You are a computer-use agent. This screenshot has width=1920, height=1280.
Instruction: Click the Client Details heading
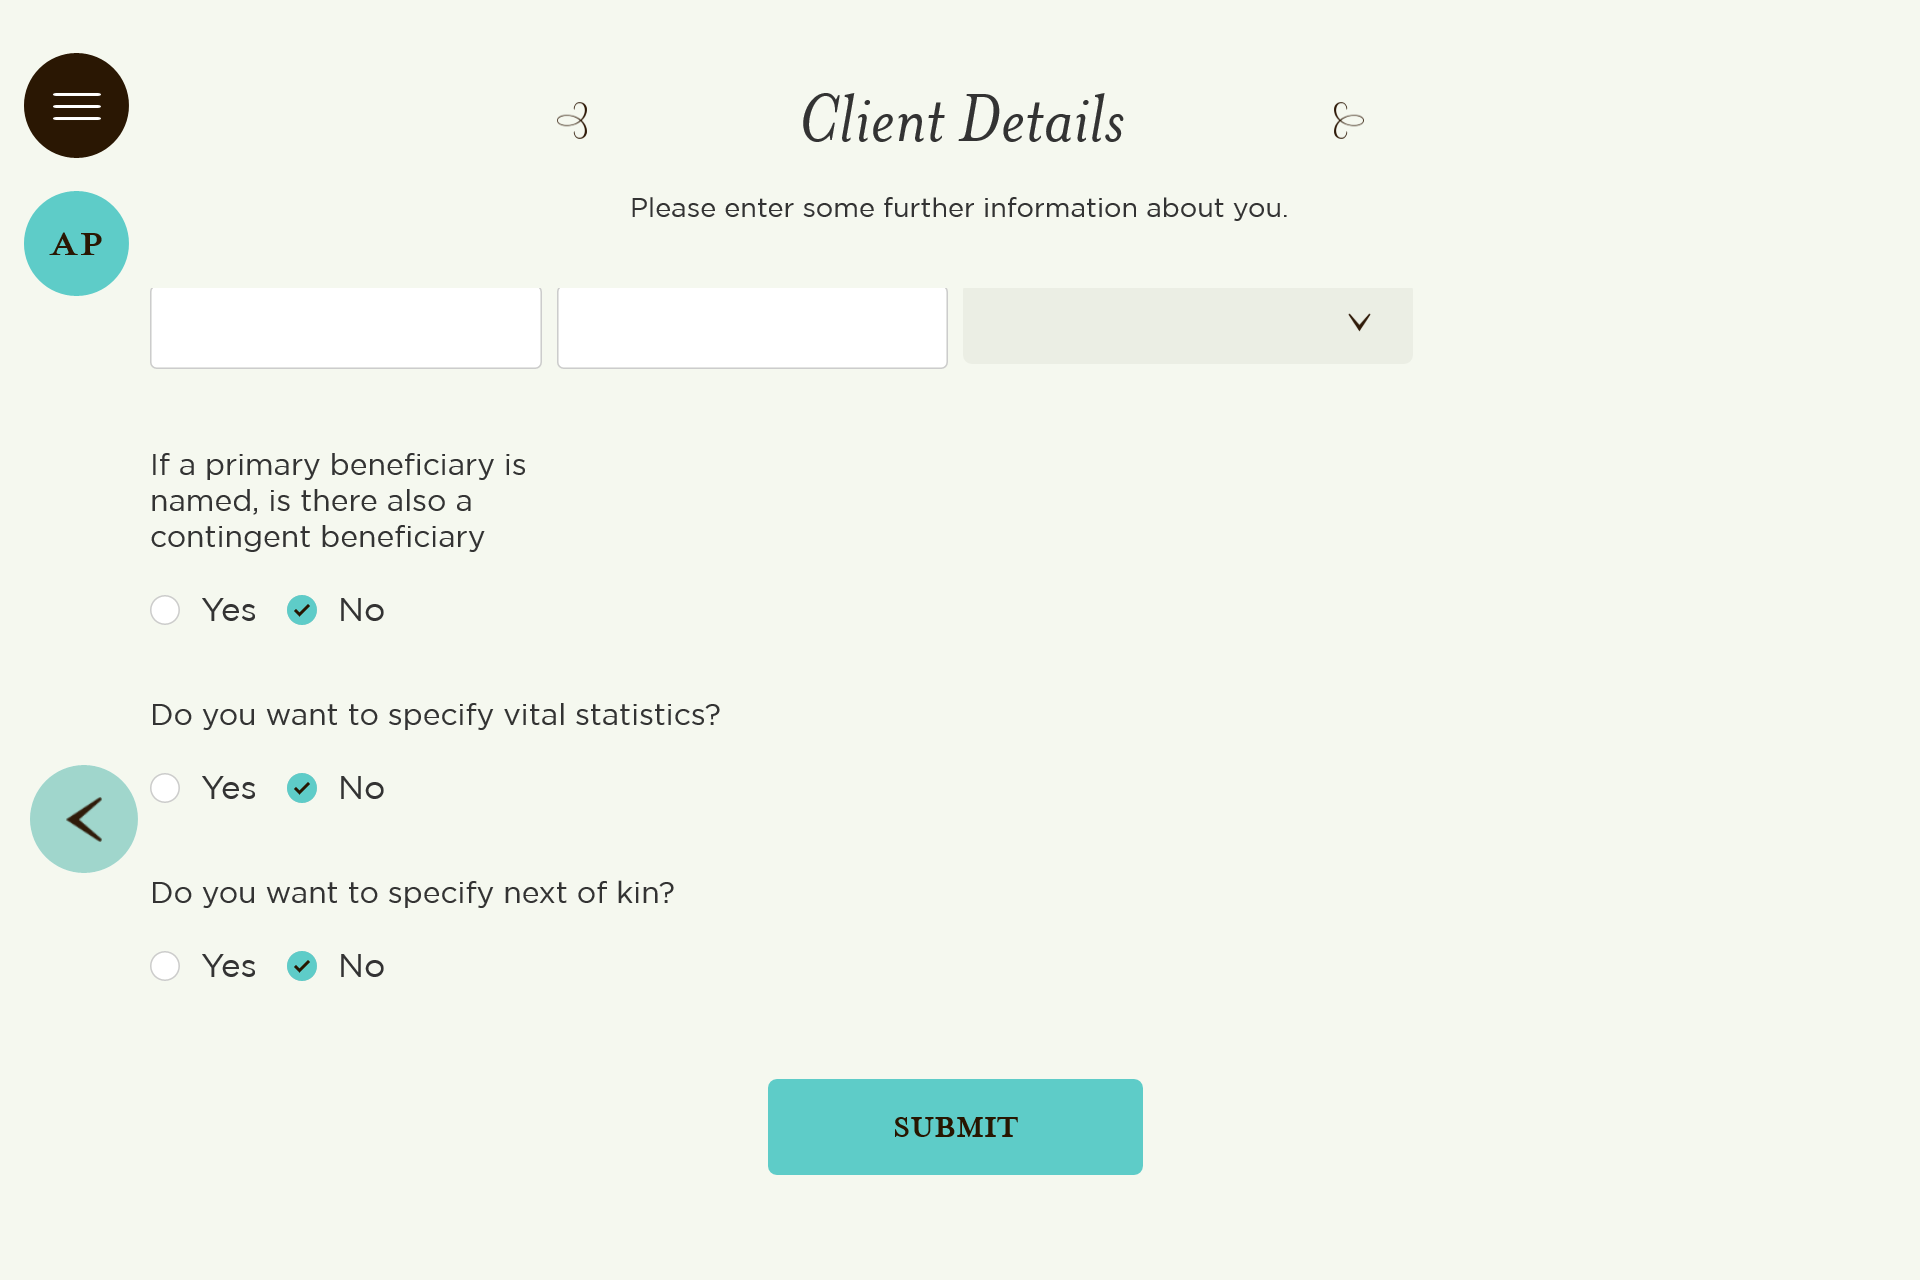click(x=962, y=119)
